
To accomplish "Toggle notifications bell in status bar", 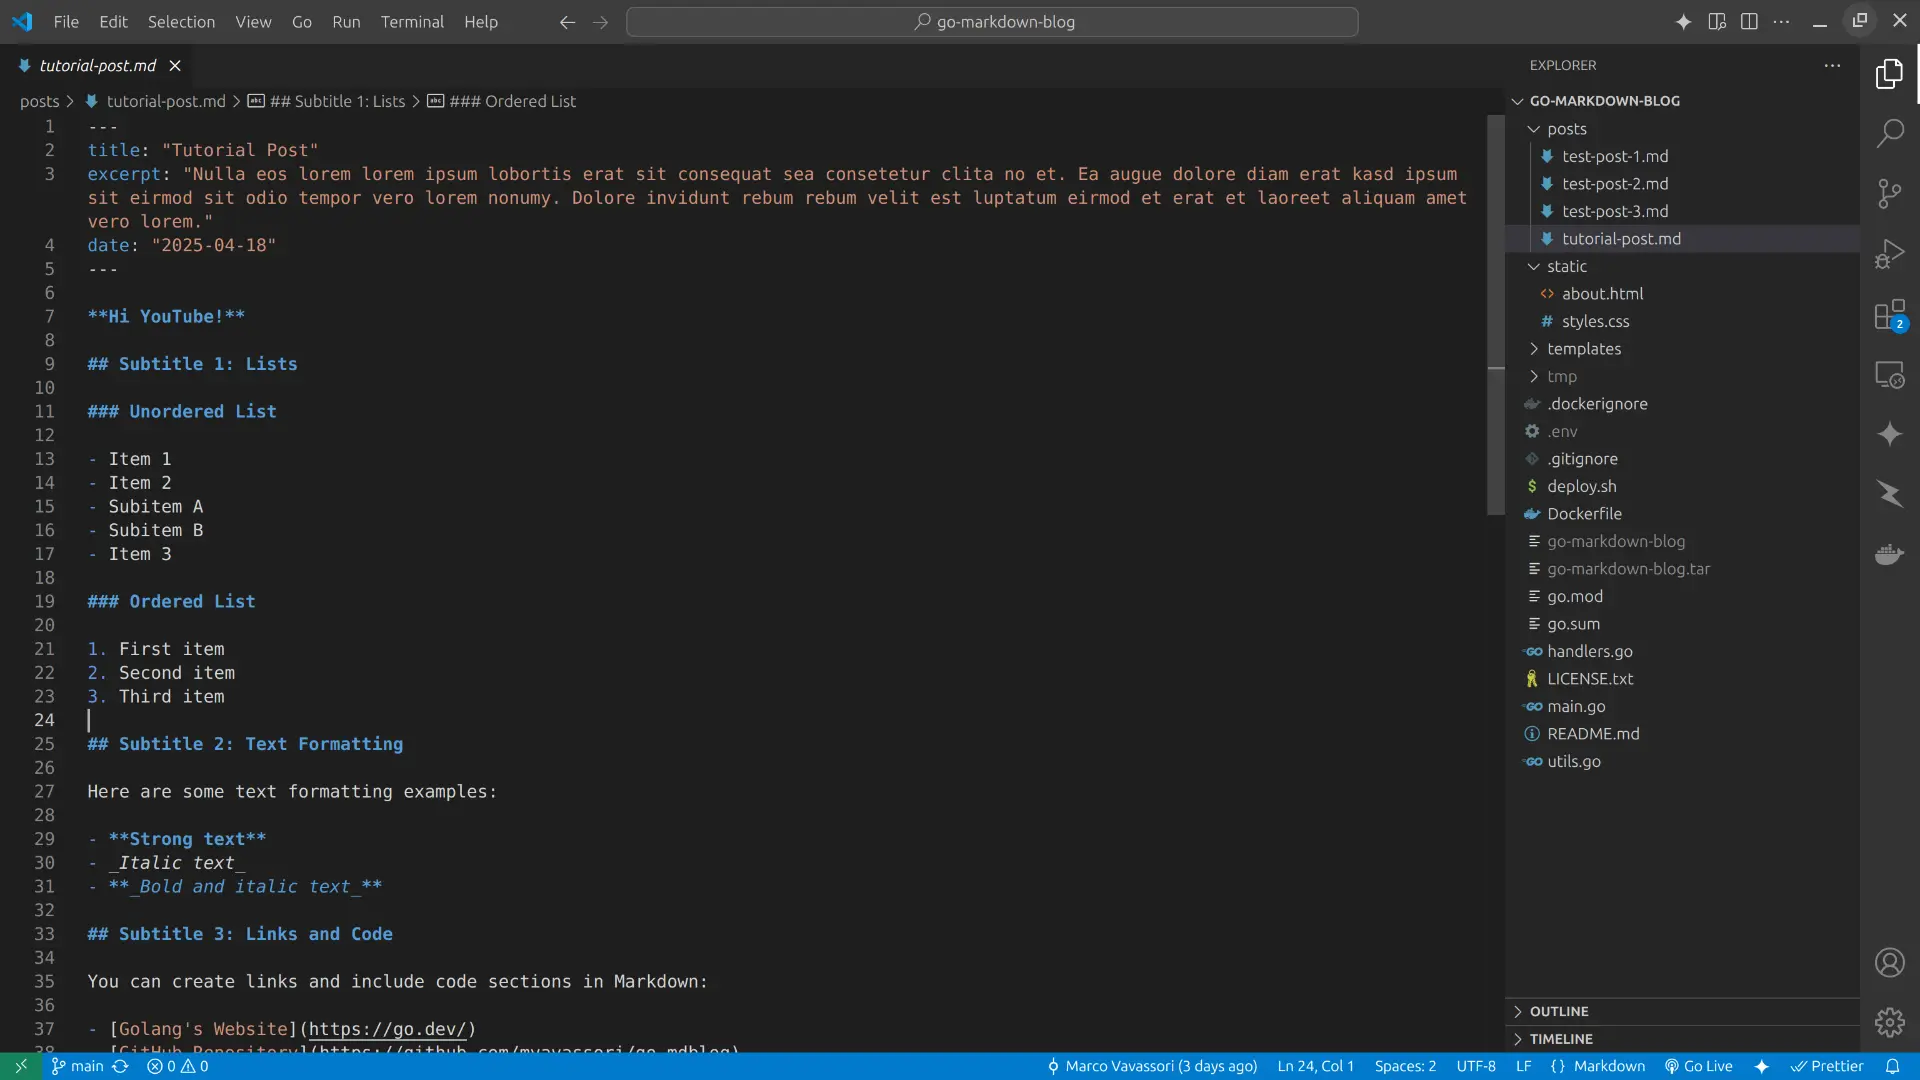I will point(1892,1066).
